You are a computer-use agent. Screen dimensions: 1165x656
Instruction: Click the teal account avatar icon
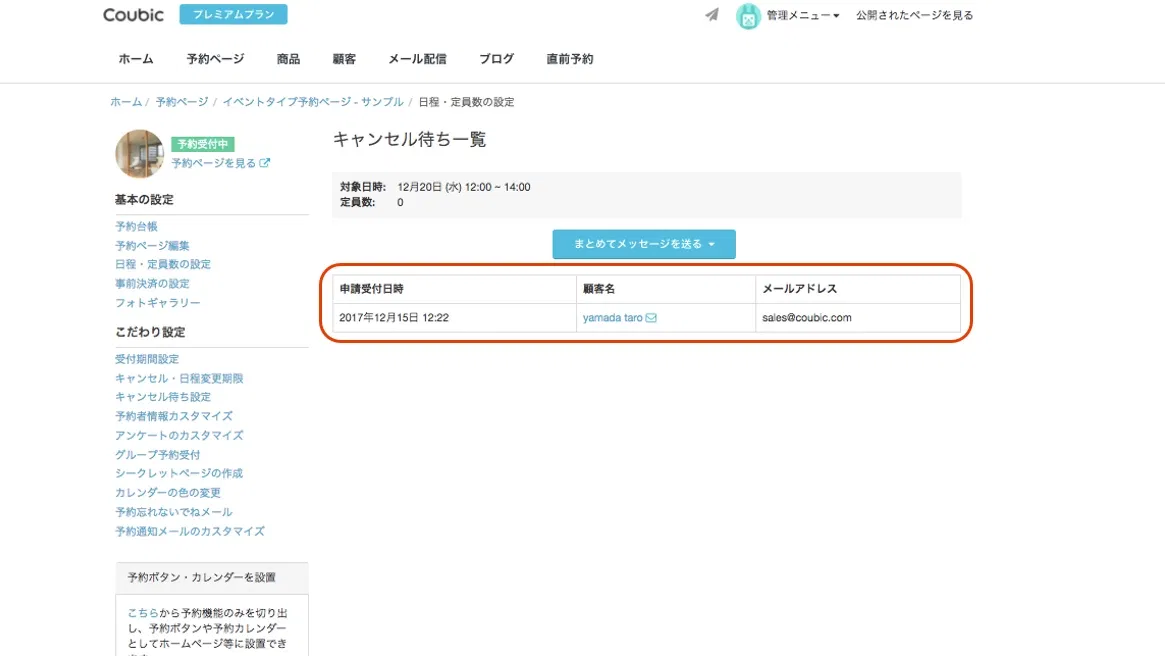tap(748, 16)
